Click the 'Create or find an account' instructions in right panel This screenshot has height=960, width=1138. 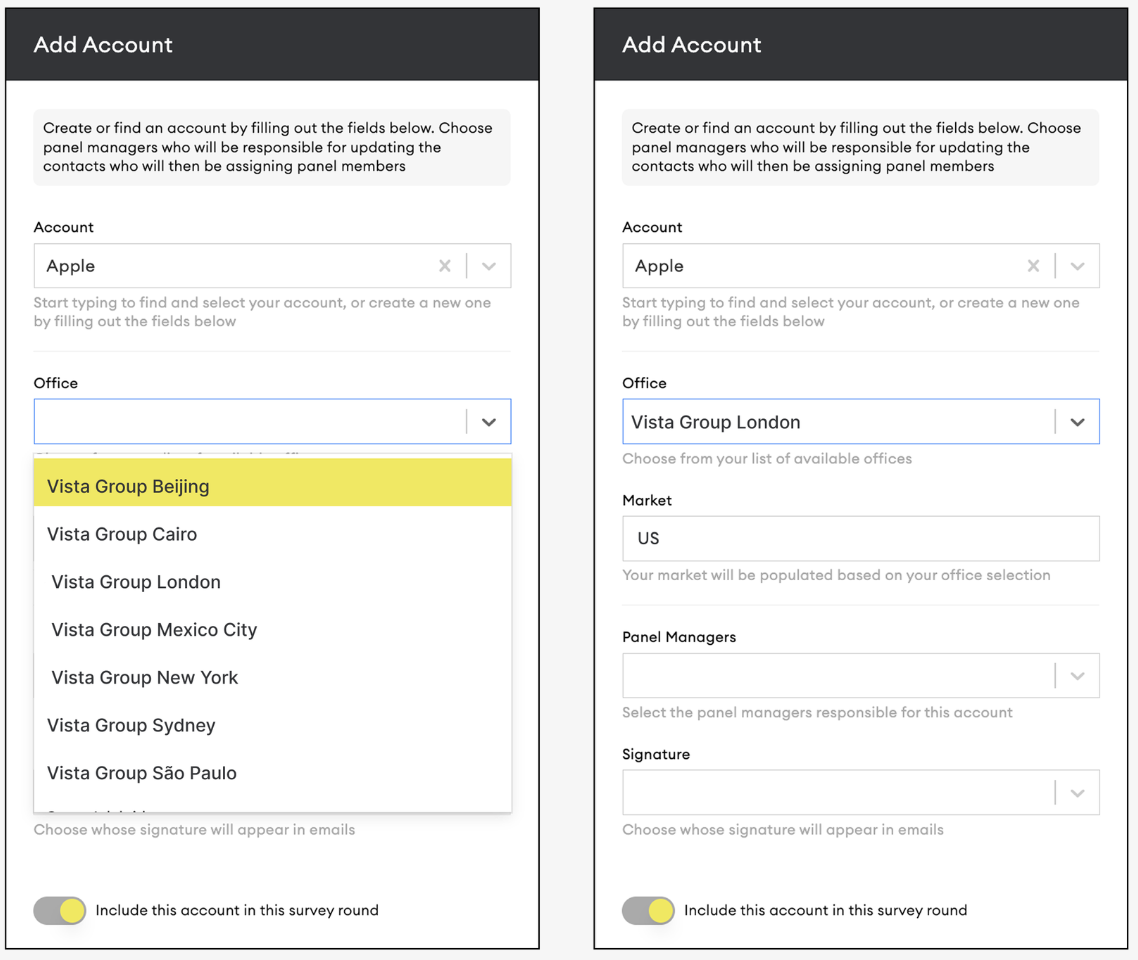861,147
